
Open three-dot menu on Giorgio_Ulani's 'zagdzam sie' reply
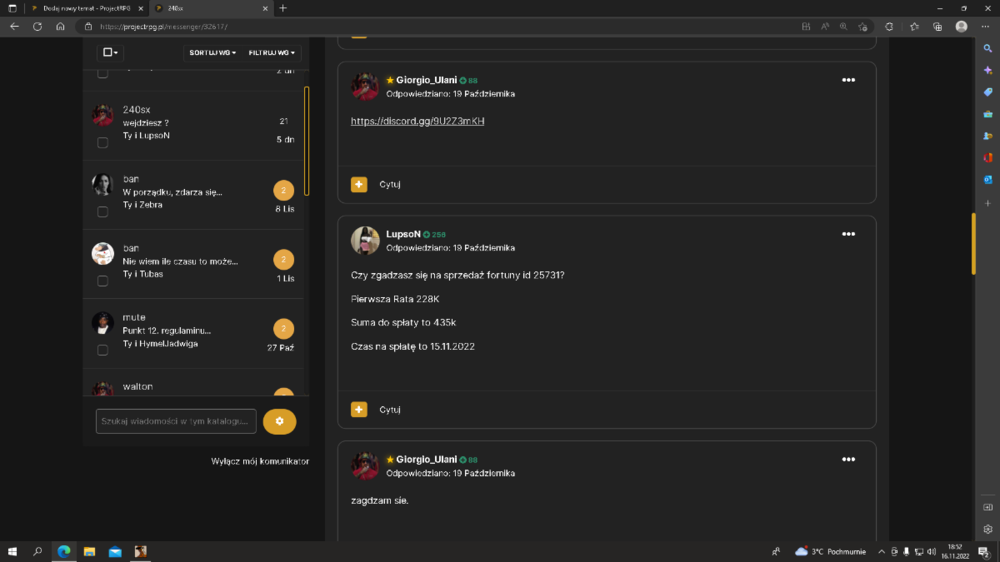pyautogui.click(x=848, y=459)
